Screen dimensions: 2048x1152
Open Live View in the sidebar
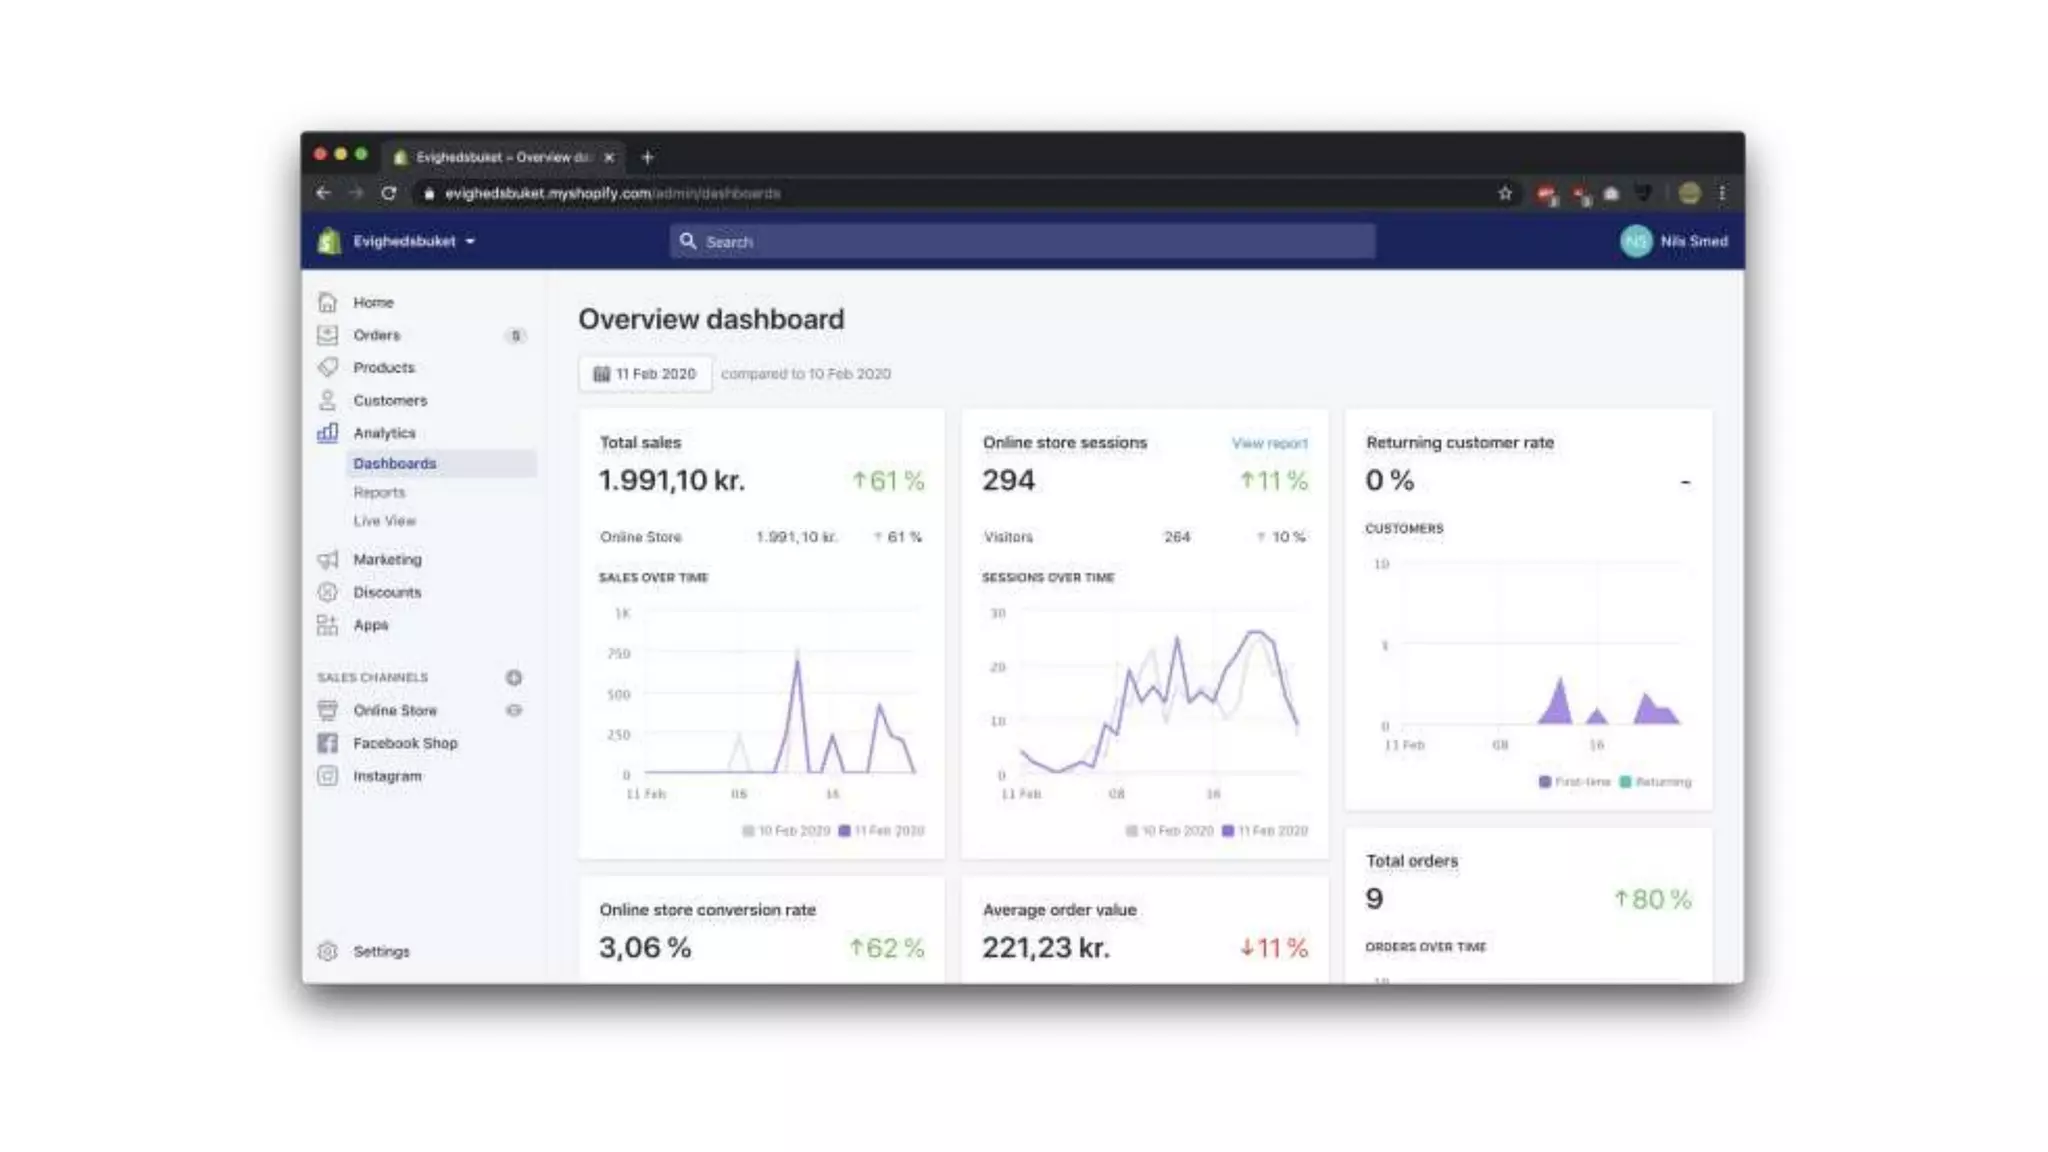pos(384,521)
